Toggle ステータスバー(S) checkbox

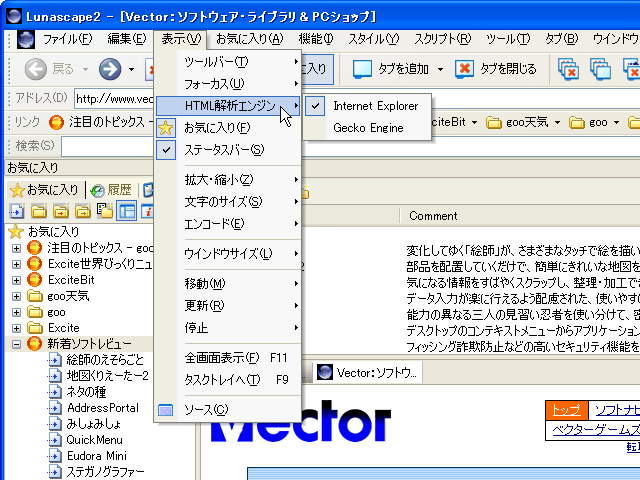click(x=229, y=150)
